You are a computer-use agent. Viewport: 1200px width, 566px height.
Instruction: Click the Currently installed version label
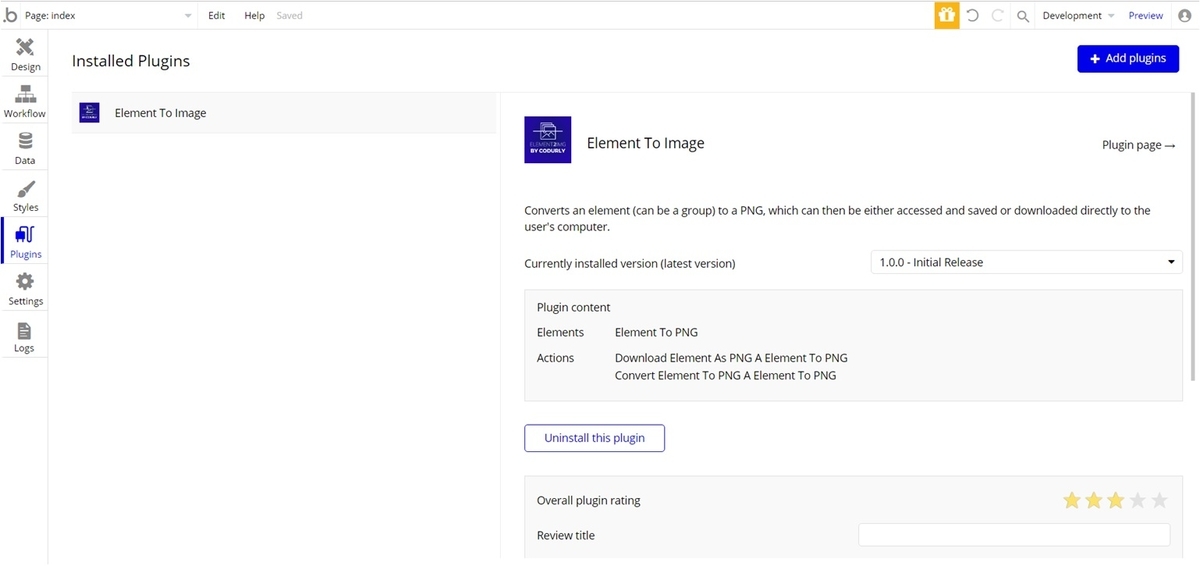tap(630, 263)
